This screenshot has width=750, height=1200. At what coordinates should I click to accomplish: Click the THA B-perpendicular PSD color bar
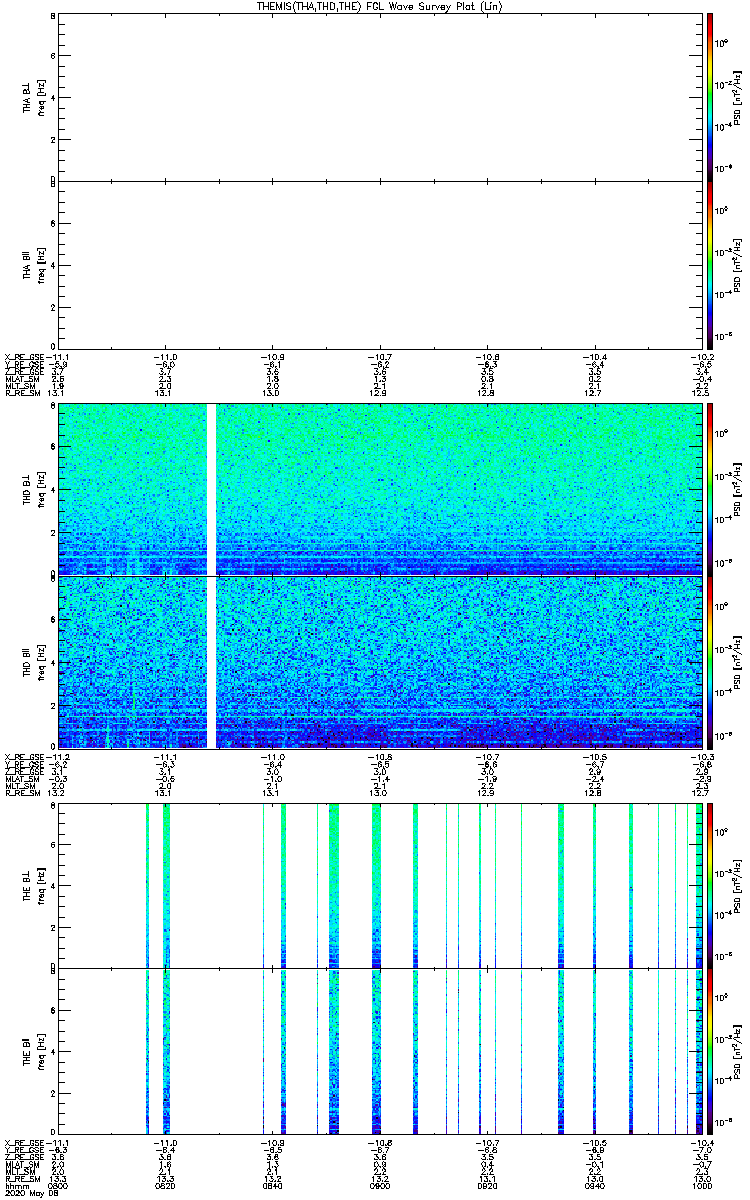710,97
